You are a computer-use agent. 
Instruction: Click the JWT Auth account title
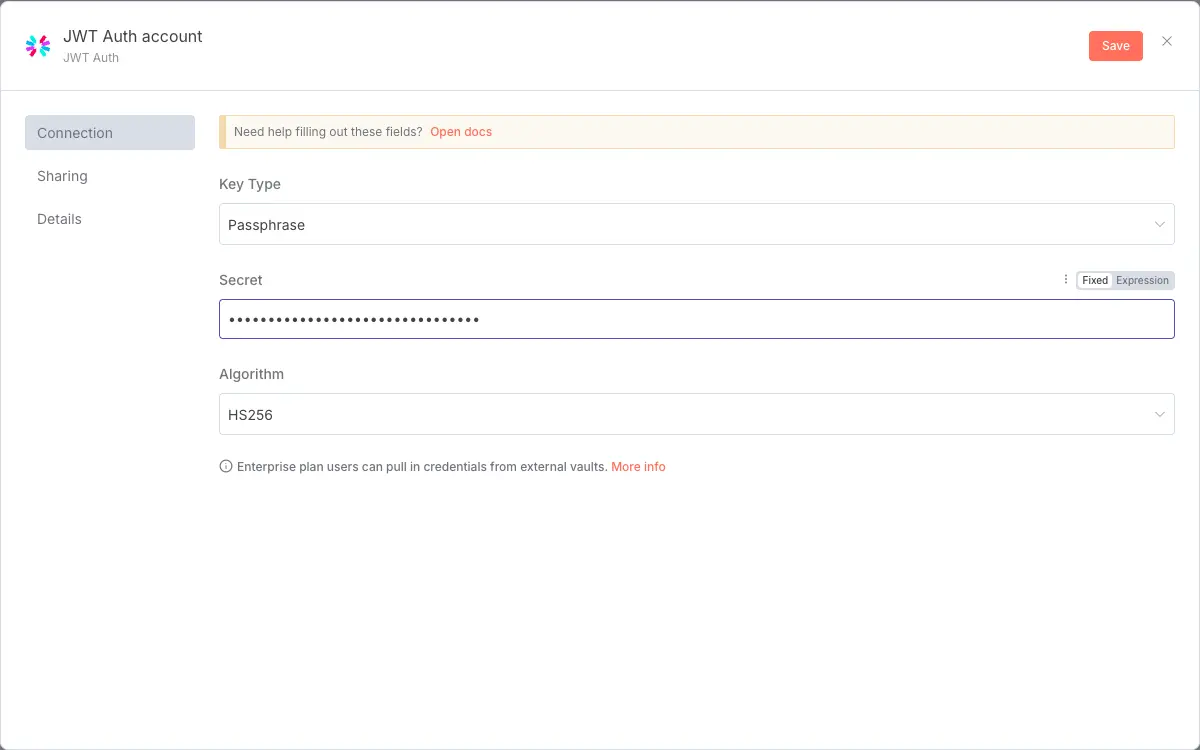coord(133,36)
